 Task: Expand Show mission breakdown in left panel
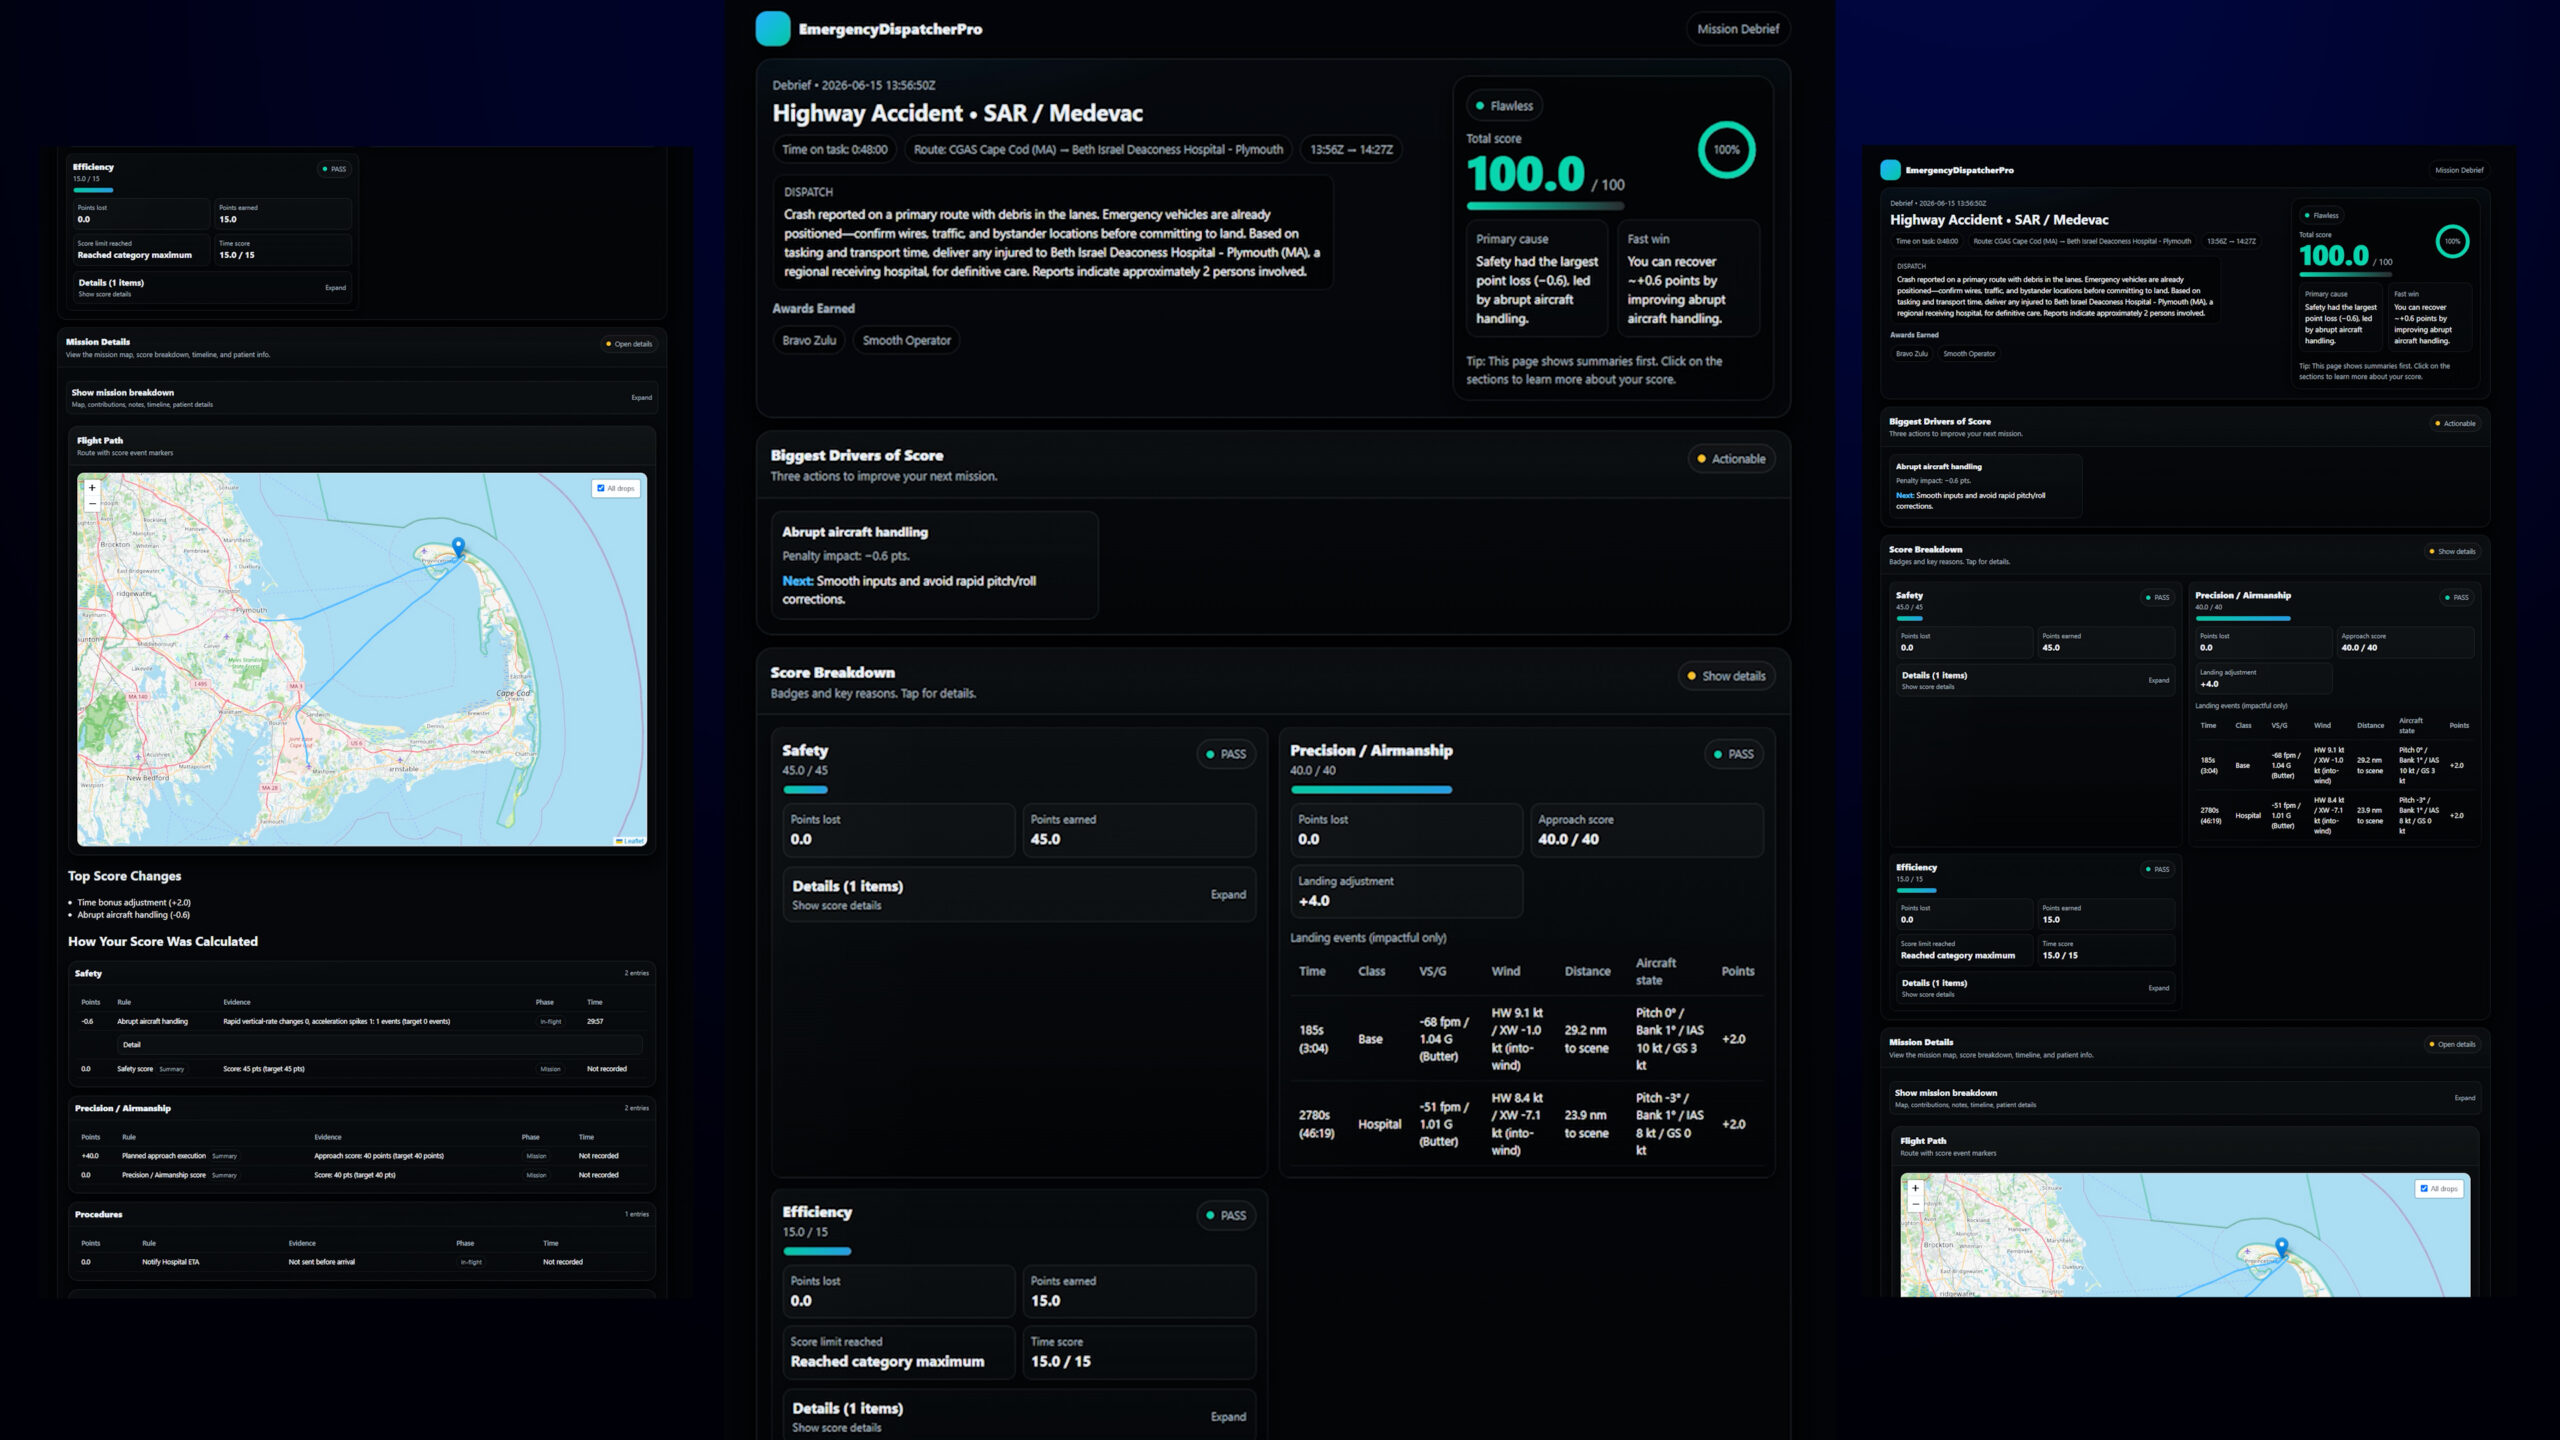click(x=362, y=397)
